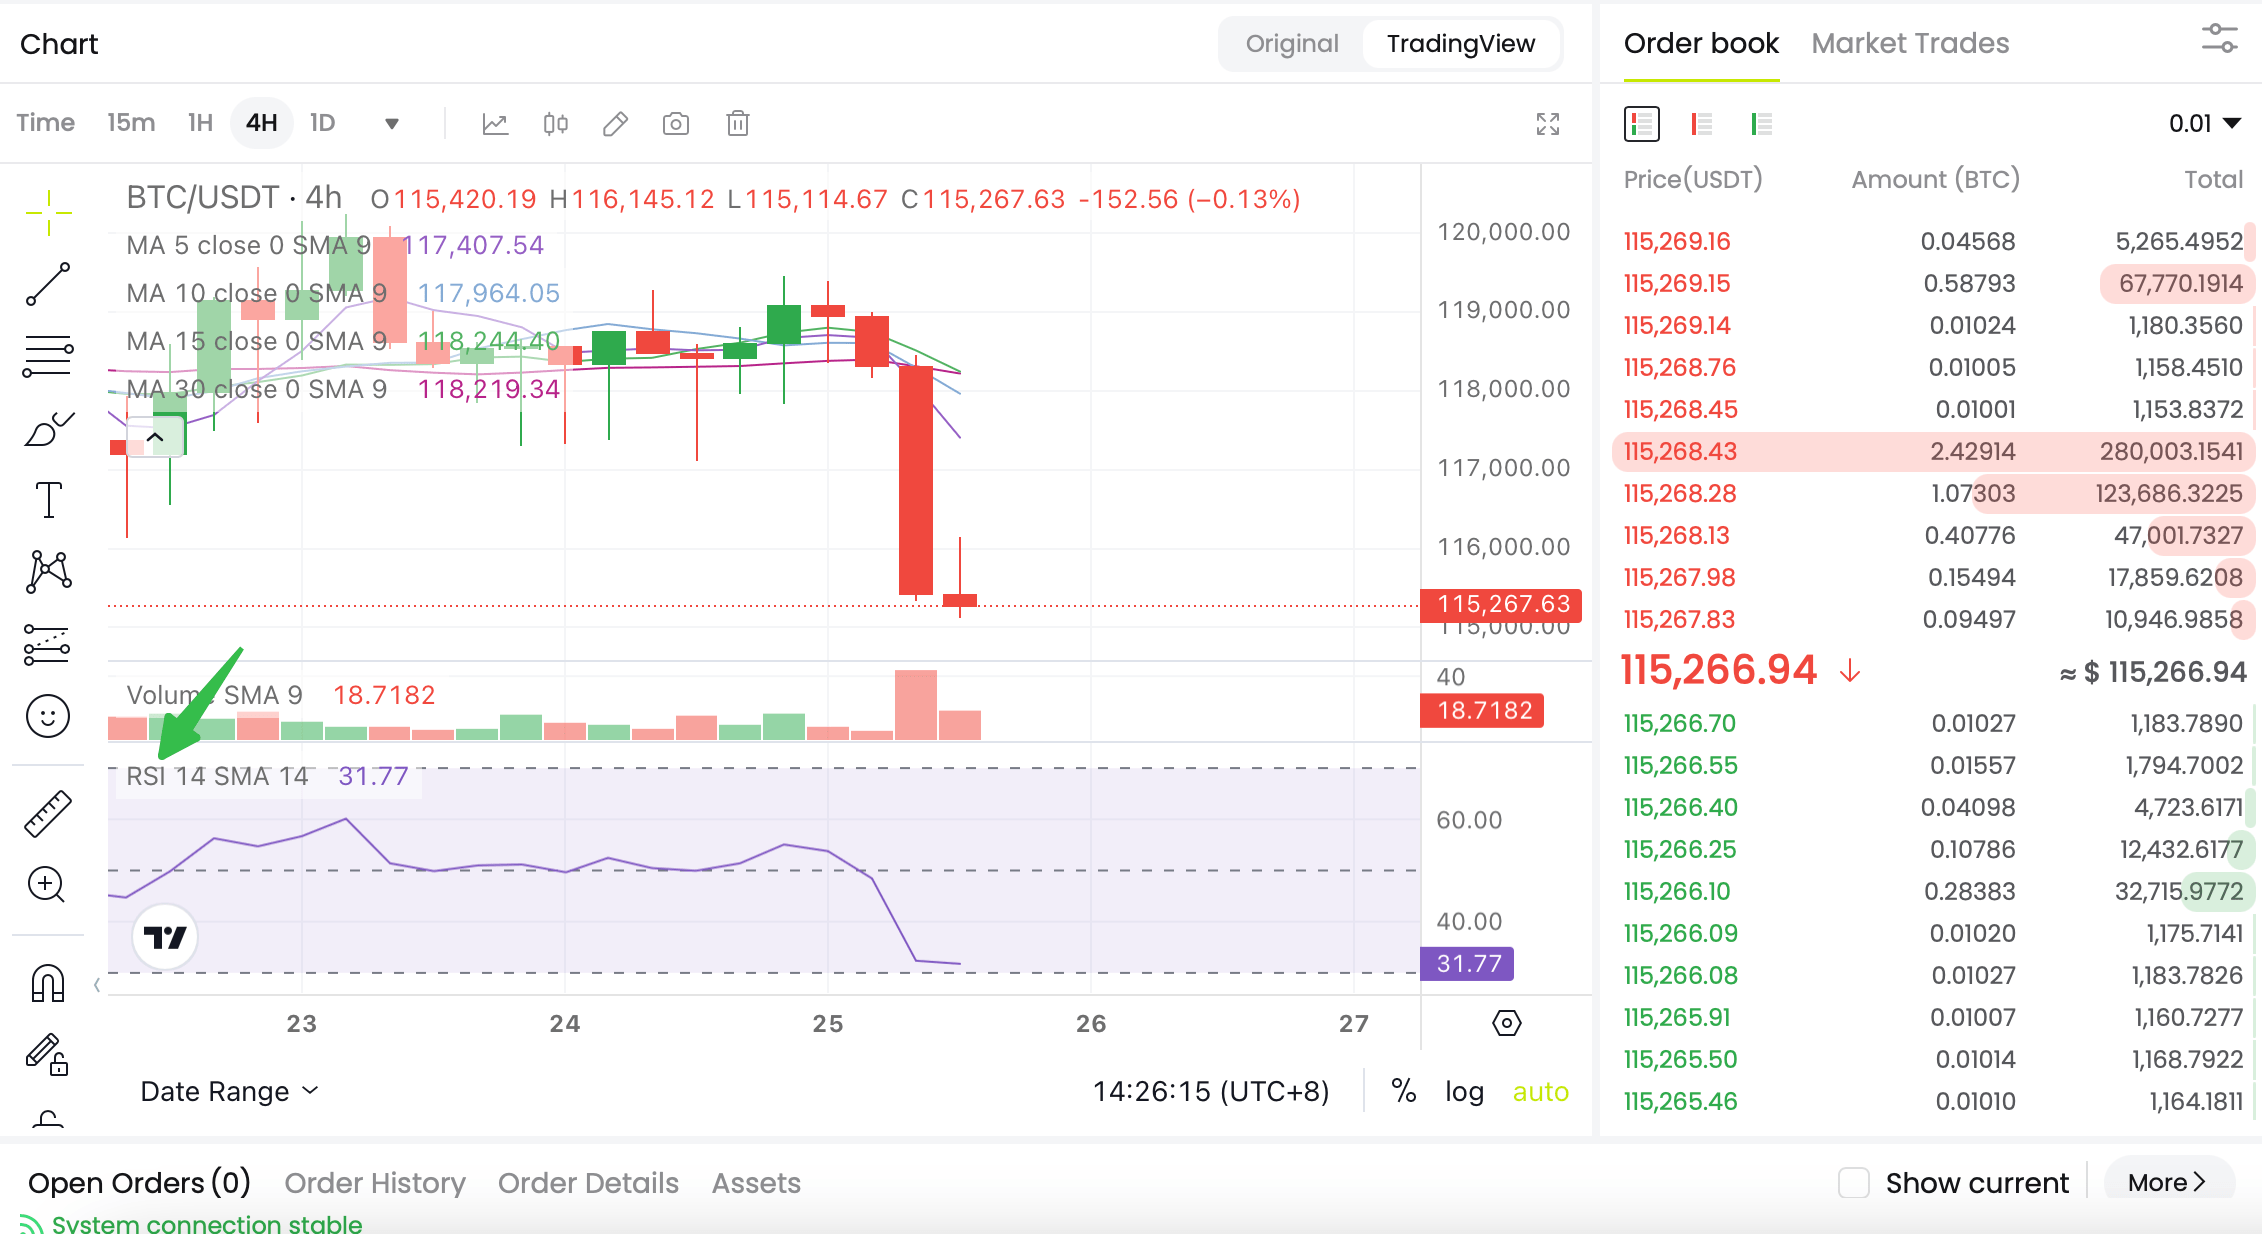Toggle percent scale mode
Viewport: 2262px width, 1234px height.
click(x=1404, y=1091)
